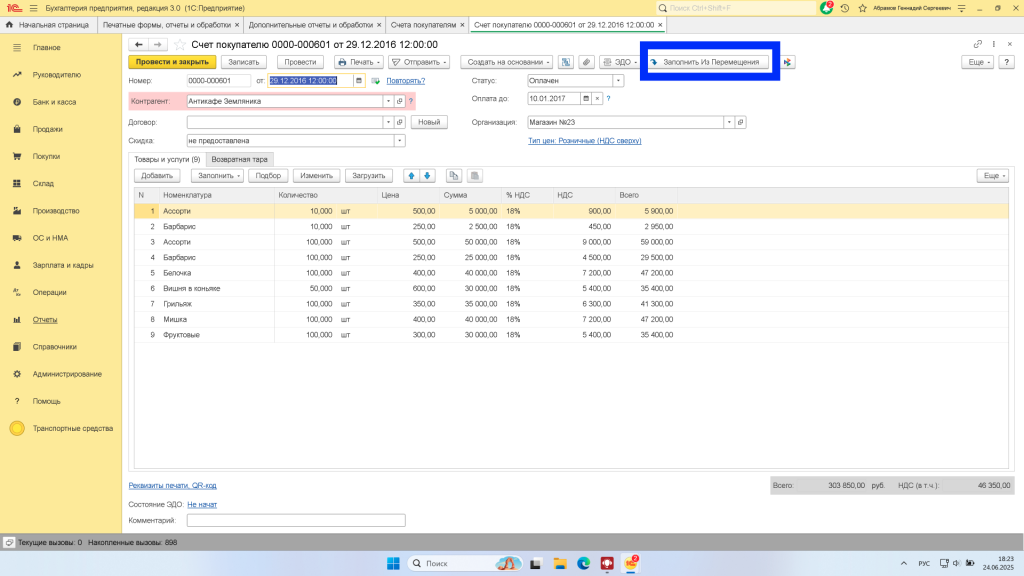Open File Explorer in taskbar
The width and height of the screenshot is (1024, 576).
[x=560, y=563]
